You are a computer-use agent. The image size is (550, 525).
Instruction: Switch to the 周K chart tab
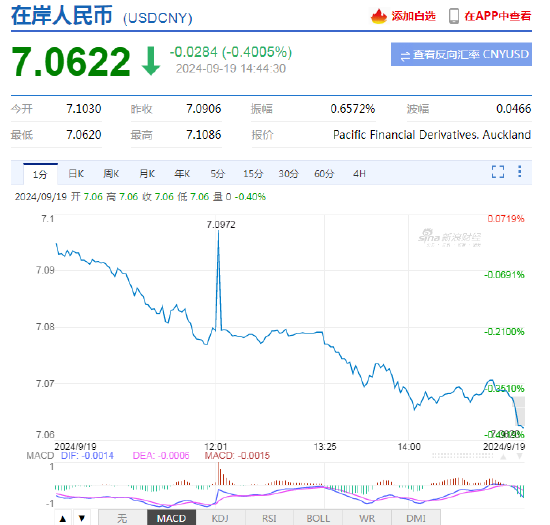coord(111,174)
